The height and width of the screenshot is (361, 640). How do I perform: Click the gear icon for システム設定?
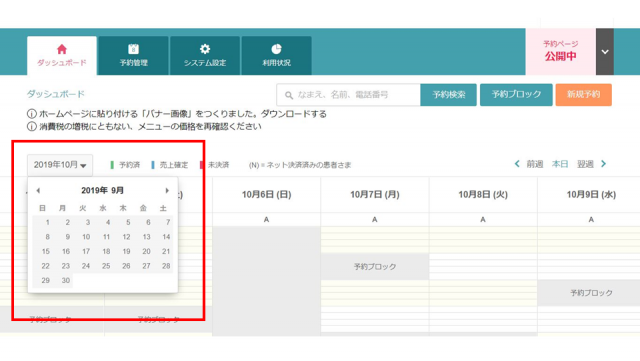tap(205, 49)
